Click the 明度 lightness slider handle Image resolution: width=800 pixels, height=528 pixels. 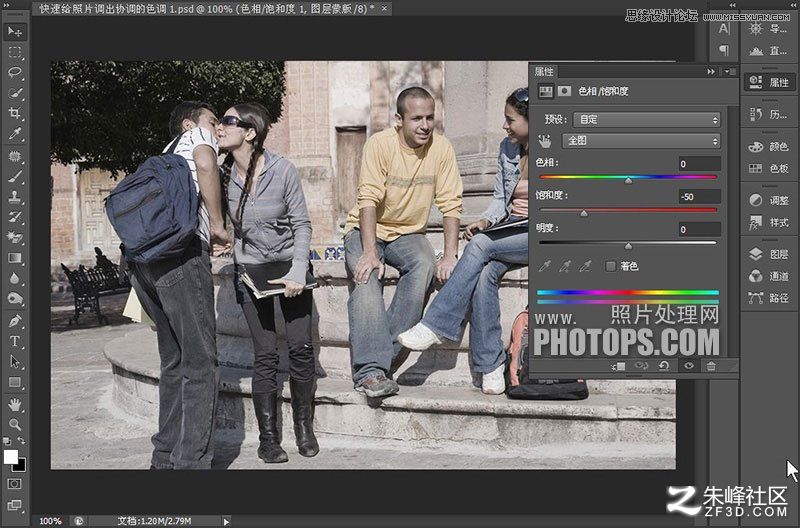[x=629, y=246]
